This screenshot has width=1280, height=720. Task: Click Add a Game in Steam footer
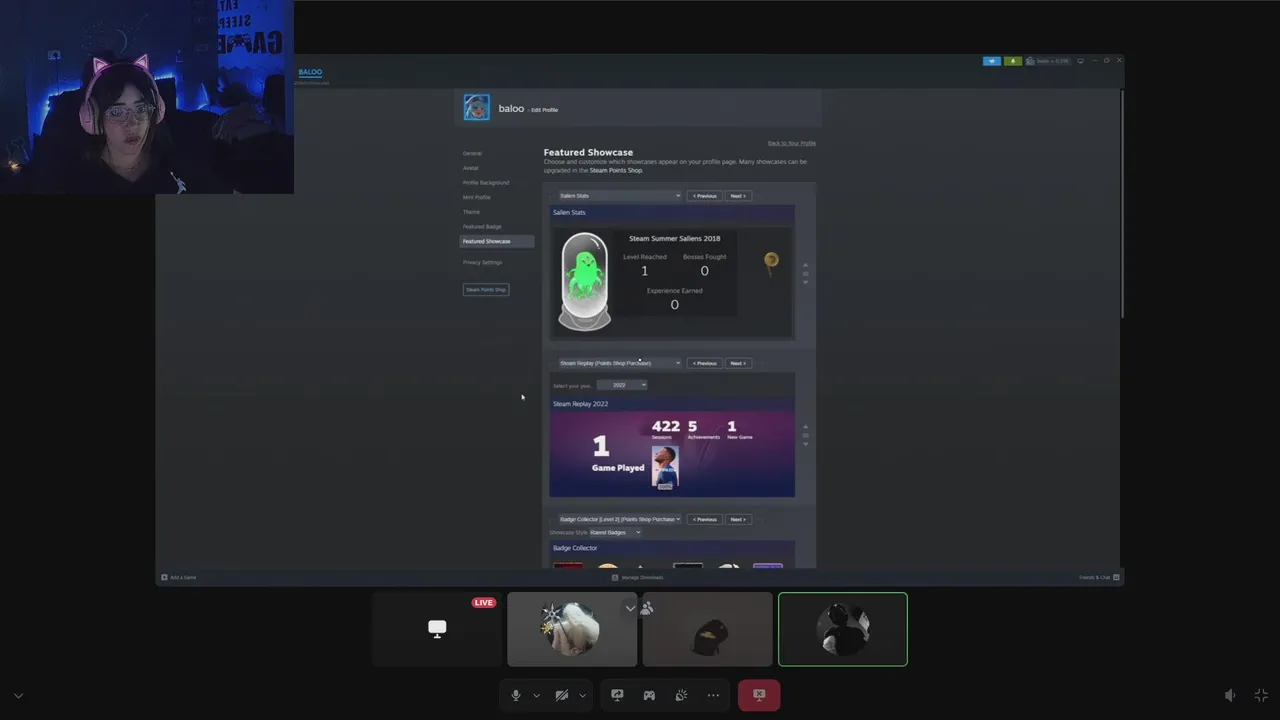(179, 577)
